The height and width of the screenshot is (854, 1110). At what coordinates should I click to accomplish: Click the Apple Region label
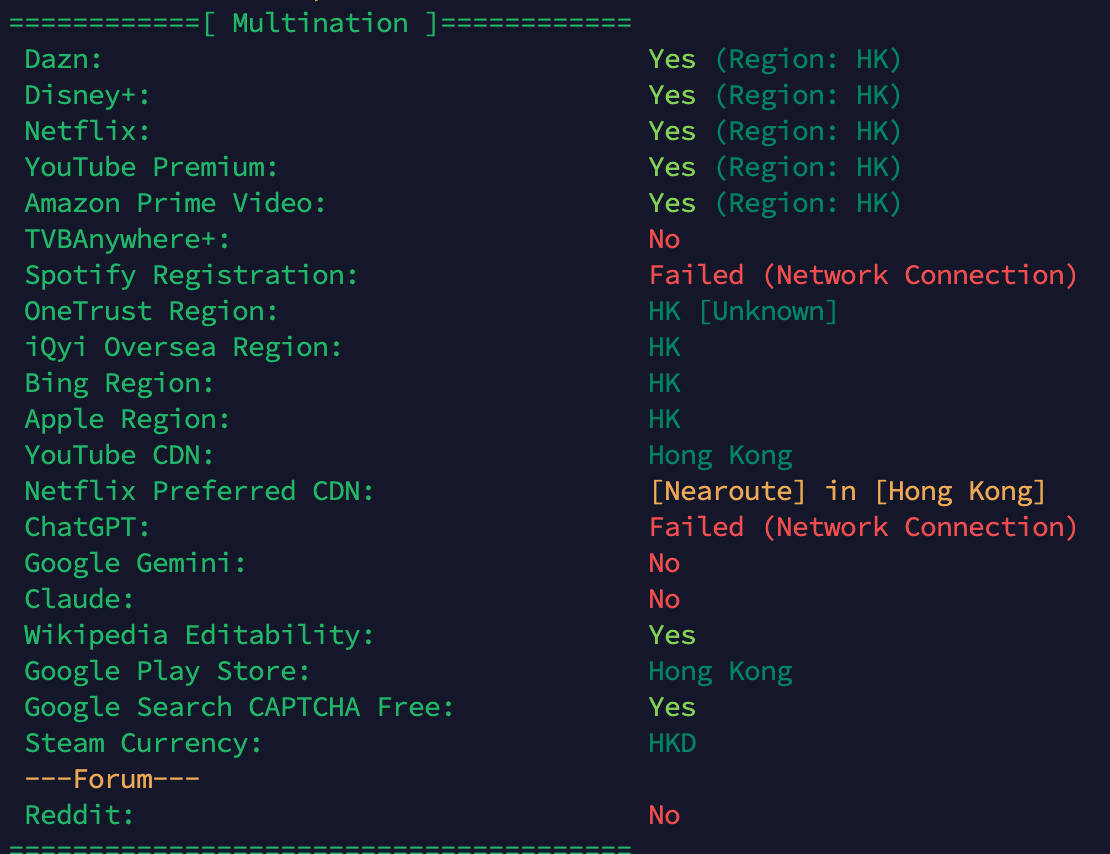click(128, 420)
